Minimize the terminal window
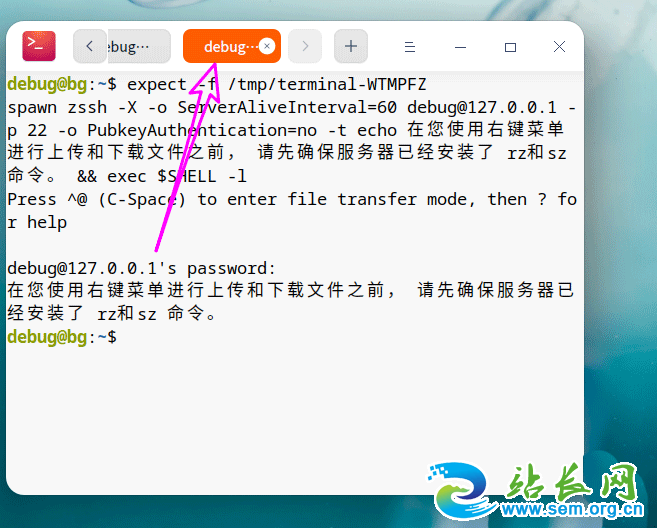The image size is (657, 528). coord(460,47)
